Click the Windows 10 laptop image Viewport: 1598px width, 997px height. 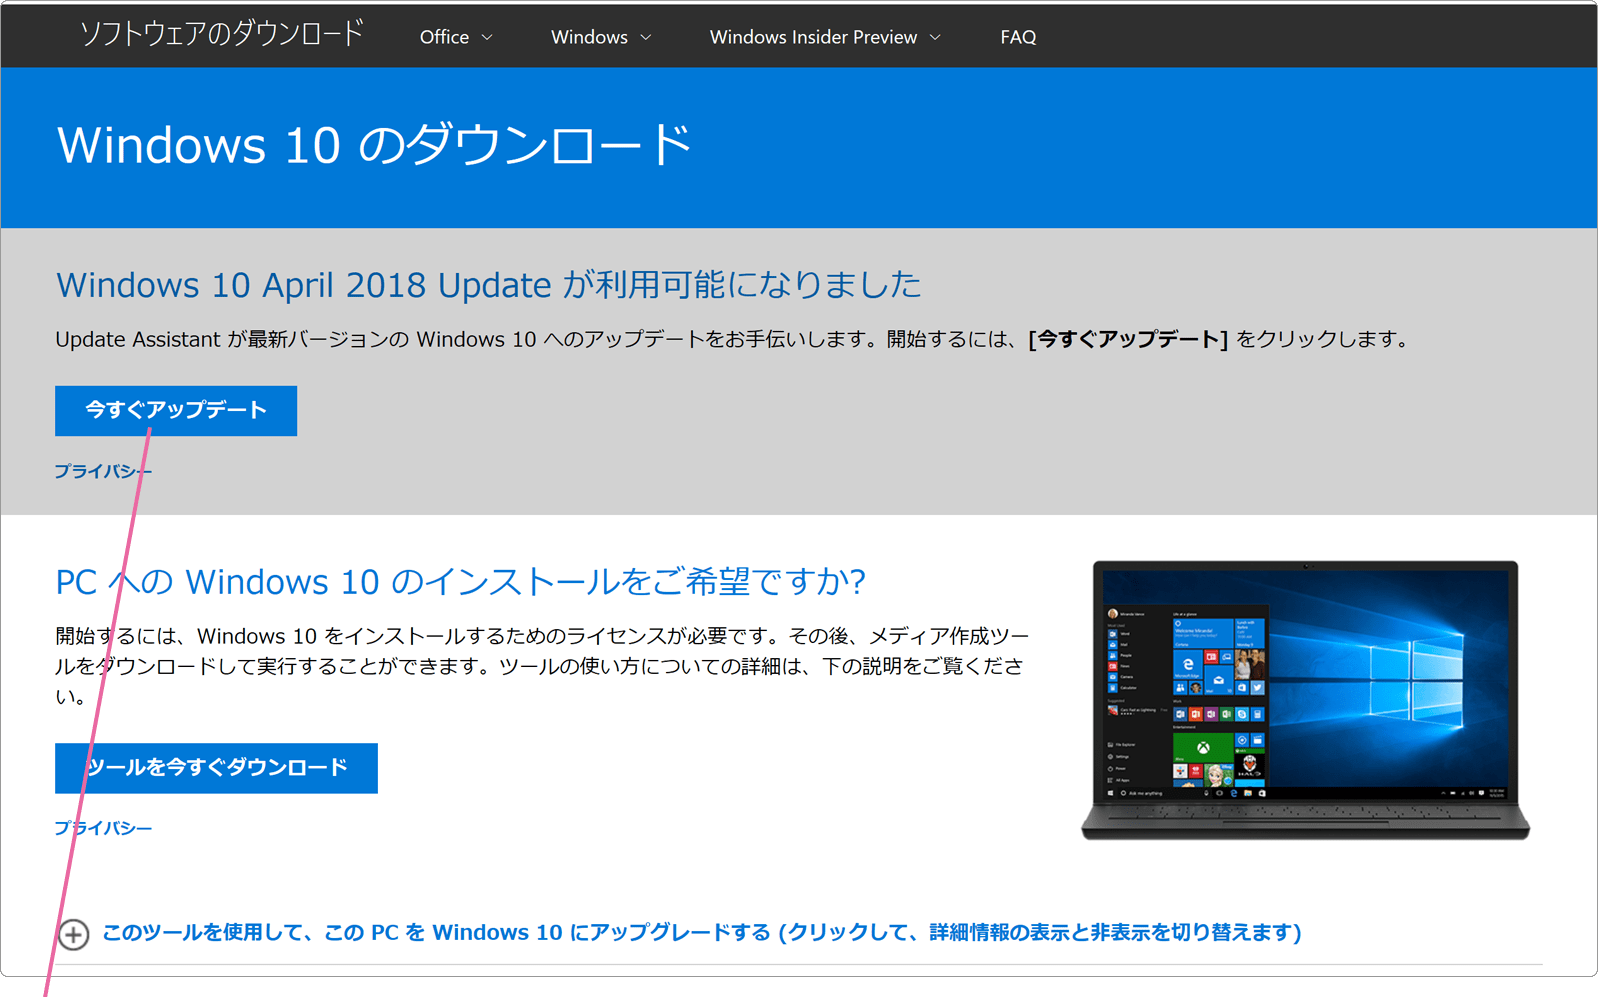[1305, 700]
